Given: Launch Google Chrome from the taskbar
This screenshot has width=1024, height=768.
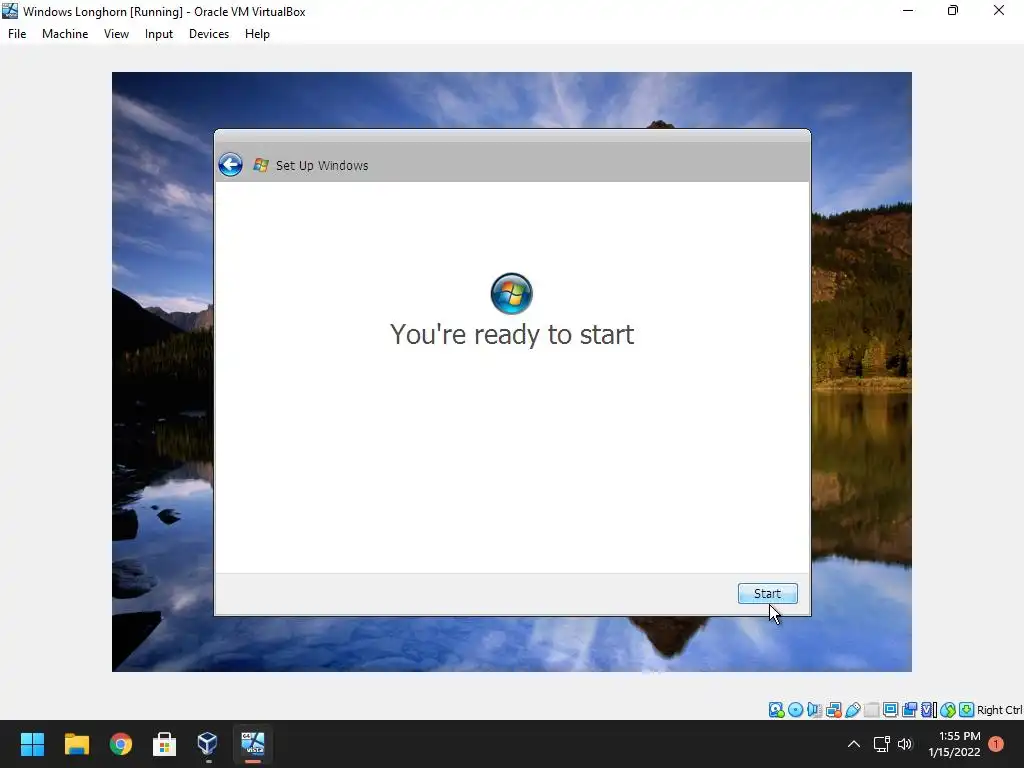Looking at the screenshot, I should coord(121,744).
